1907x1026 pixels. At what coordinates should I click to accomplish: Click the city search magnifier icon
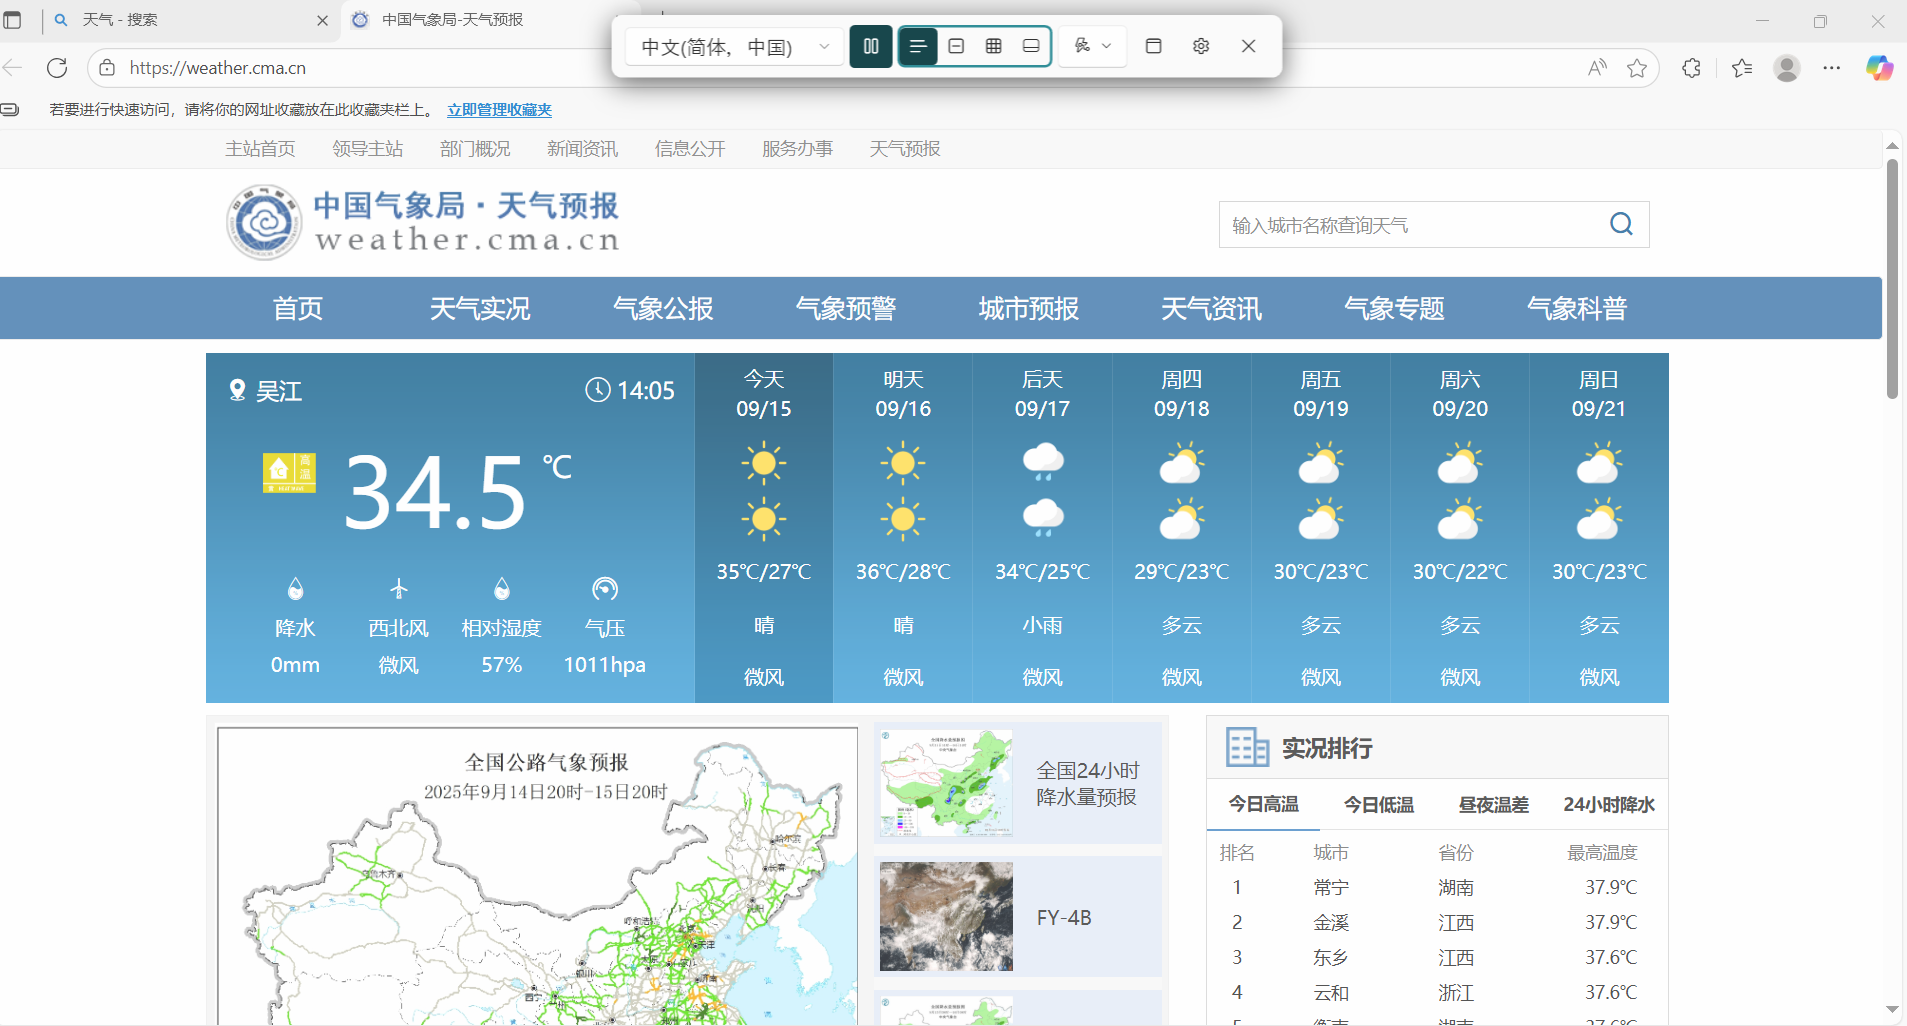click(1621, 224)
